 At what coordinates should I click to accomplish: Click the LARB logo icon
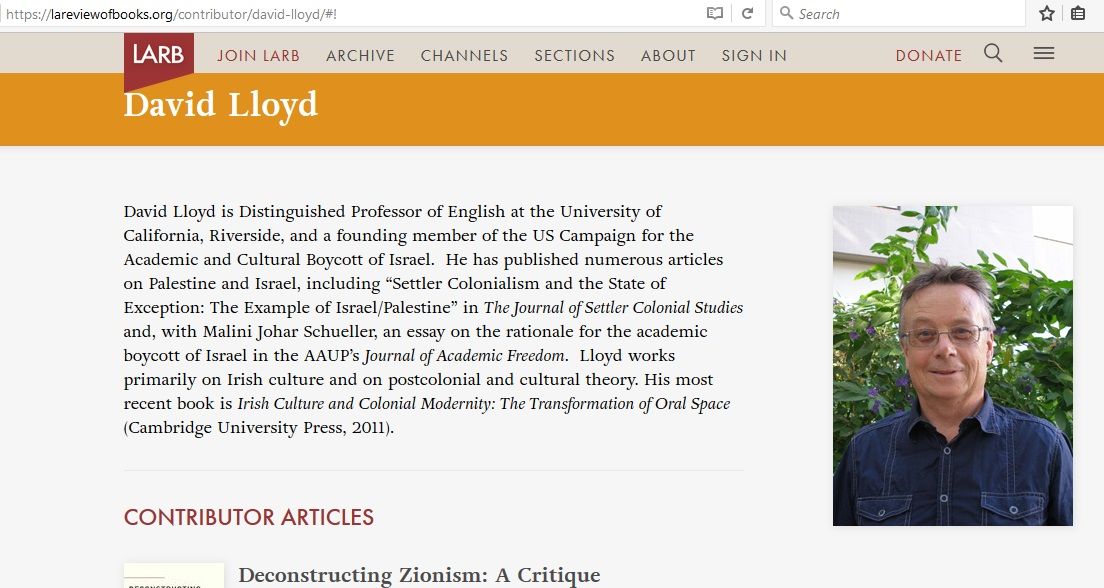pos(158,56)
